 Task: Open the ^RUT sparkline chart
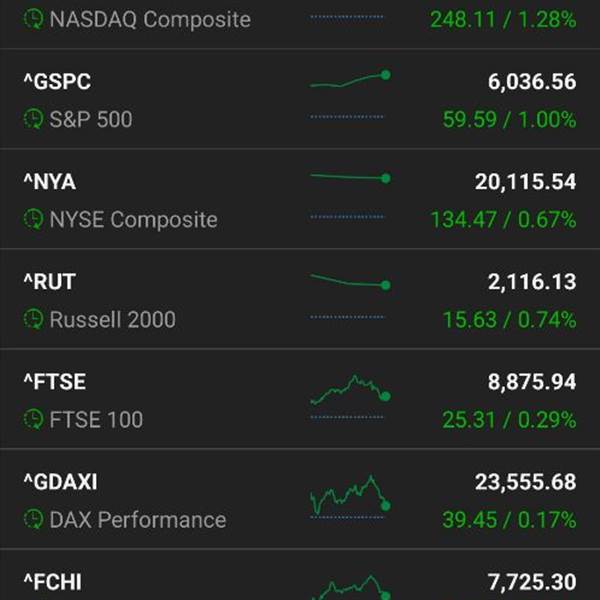(350, 282)
